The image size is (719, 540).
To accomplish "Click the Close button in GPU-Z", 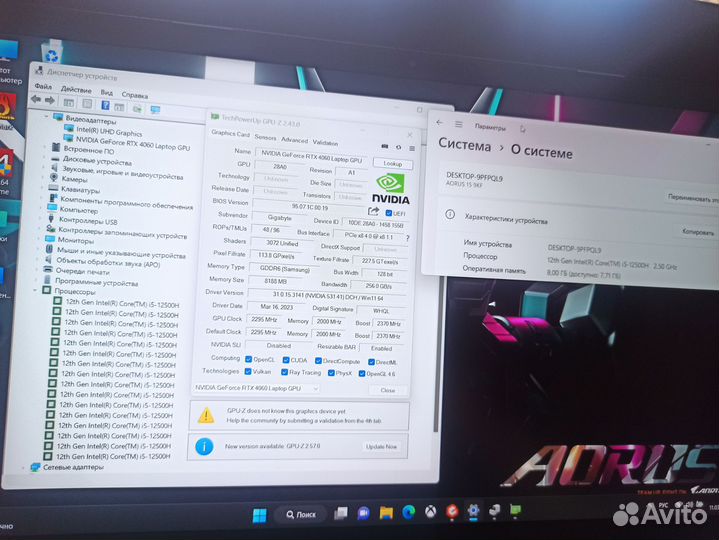I will [387, 390].
